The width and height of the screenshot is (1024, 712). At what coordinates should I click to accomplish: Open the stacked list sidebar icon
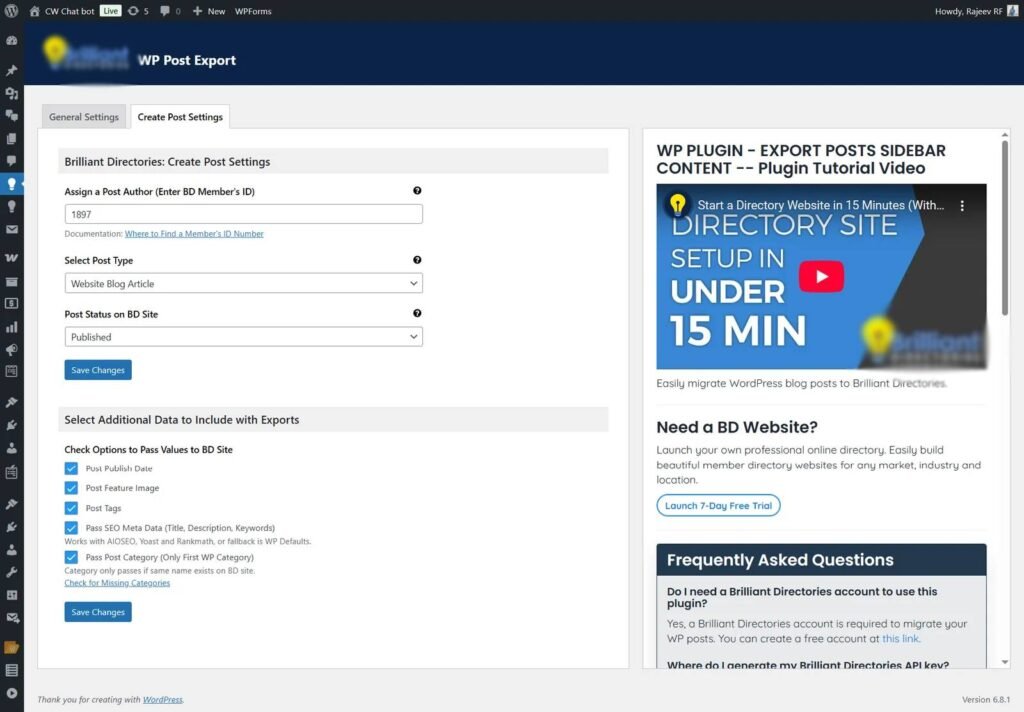coord(11,670)
